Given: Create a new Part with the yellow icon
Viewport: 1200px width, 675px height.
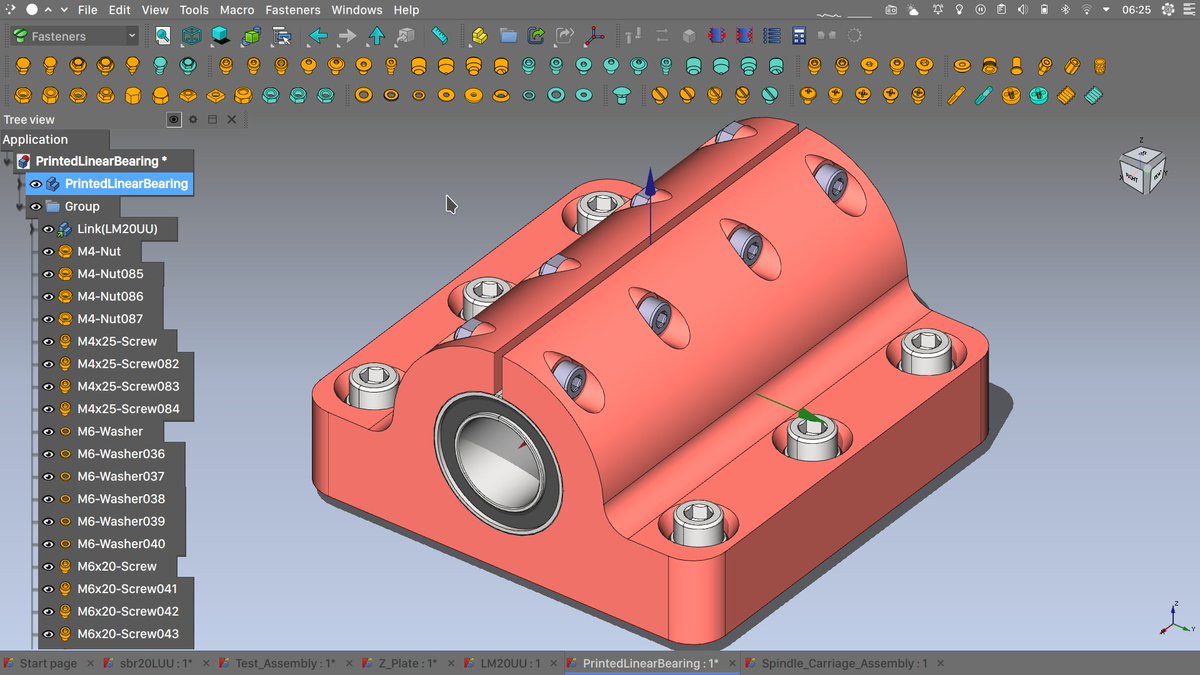Looking at the screenshot, I should pos(477,35).
